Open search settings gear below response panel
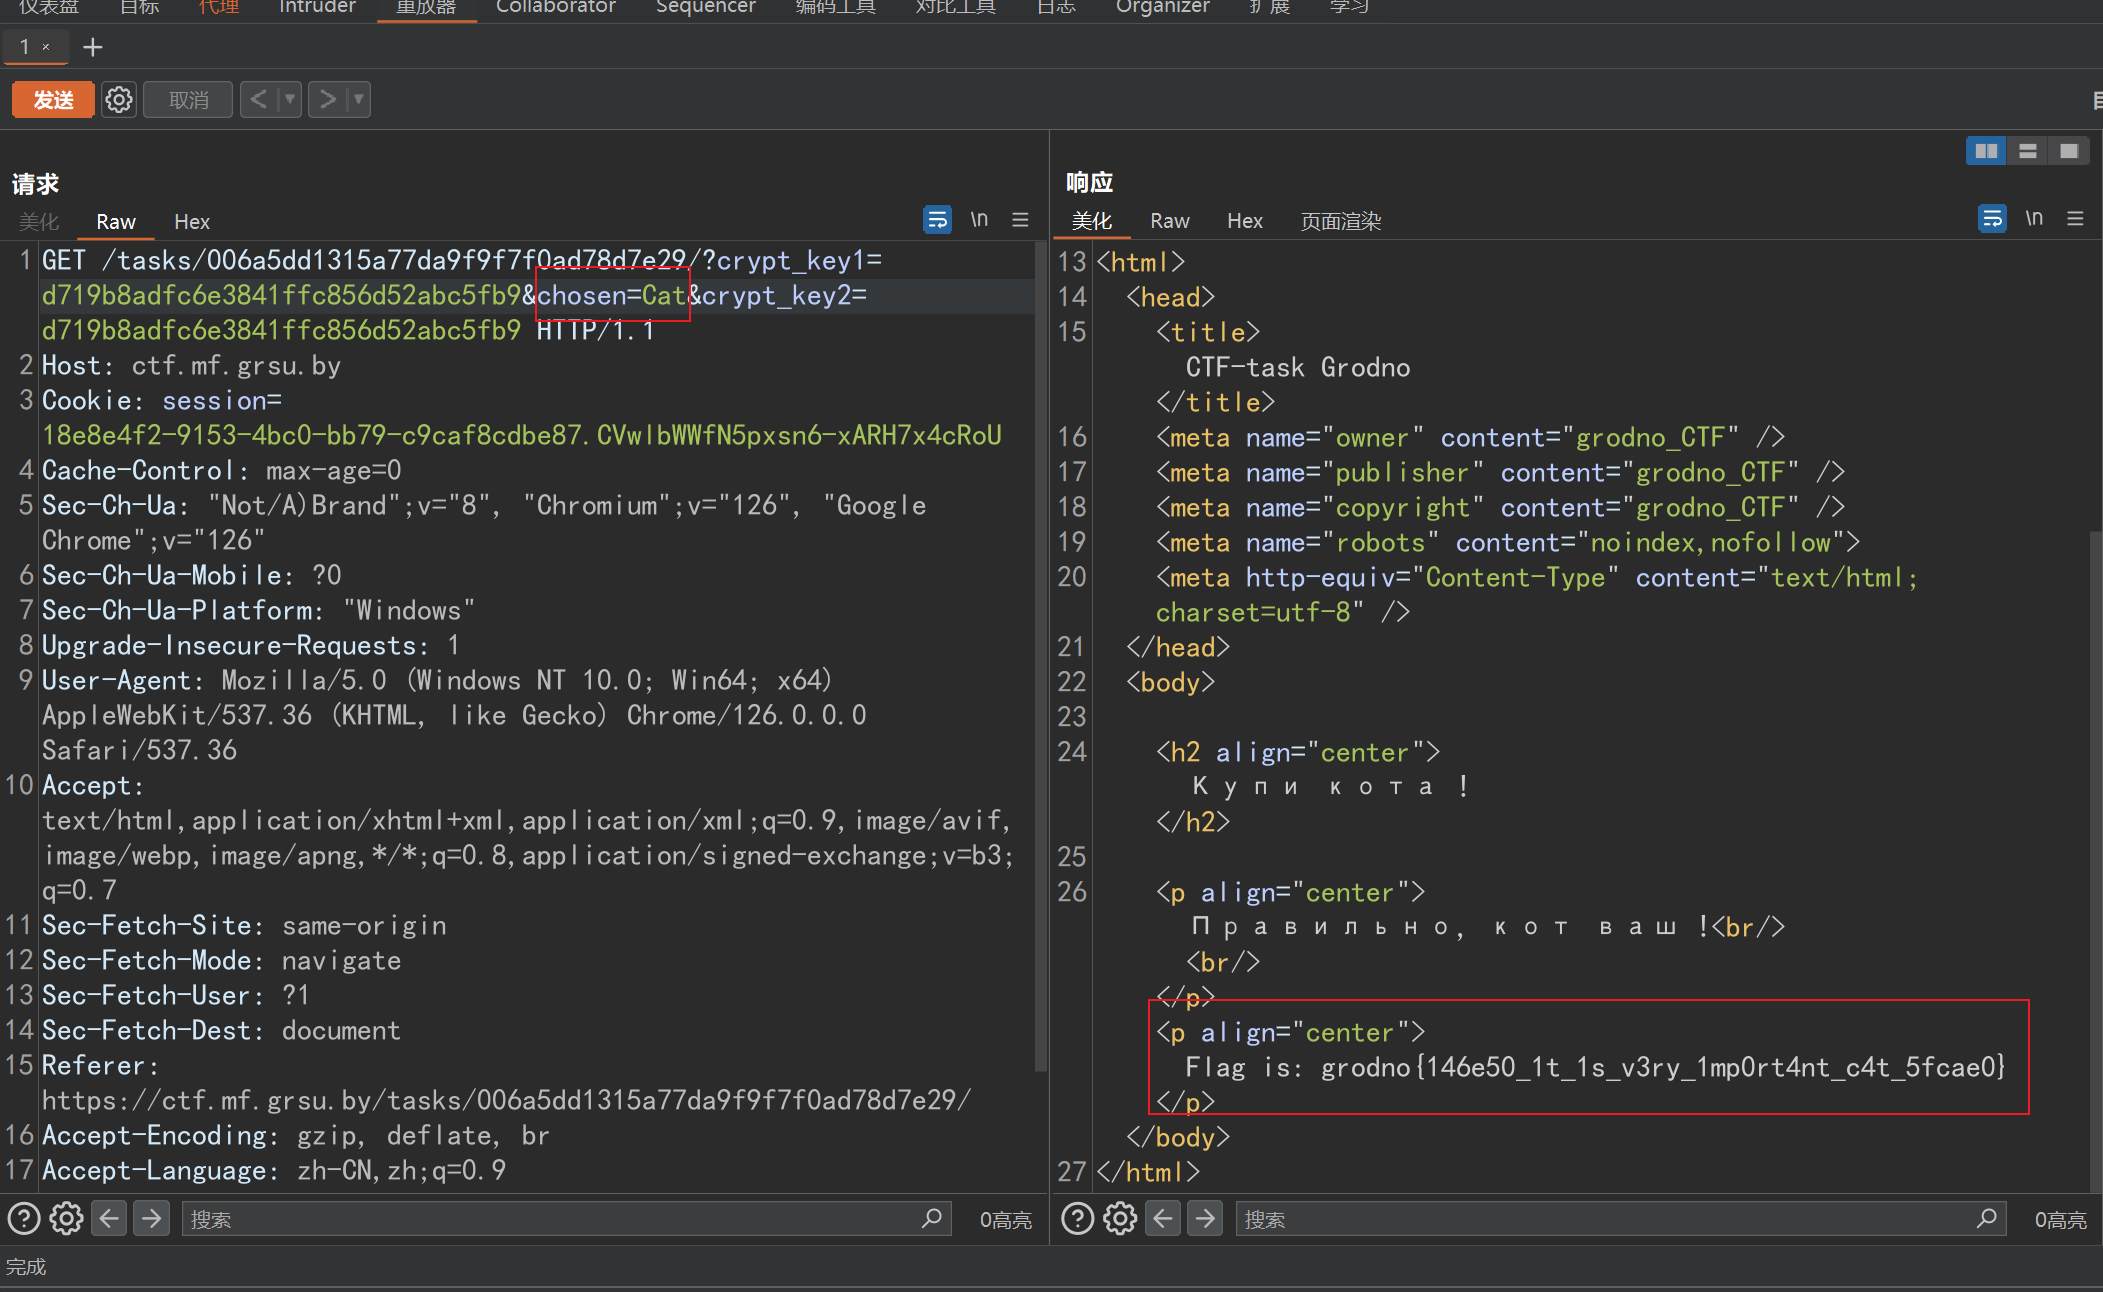 (x=1120, y=1218)
